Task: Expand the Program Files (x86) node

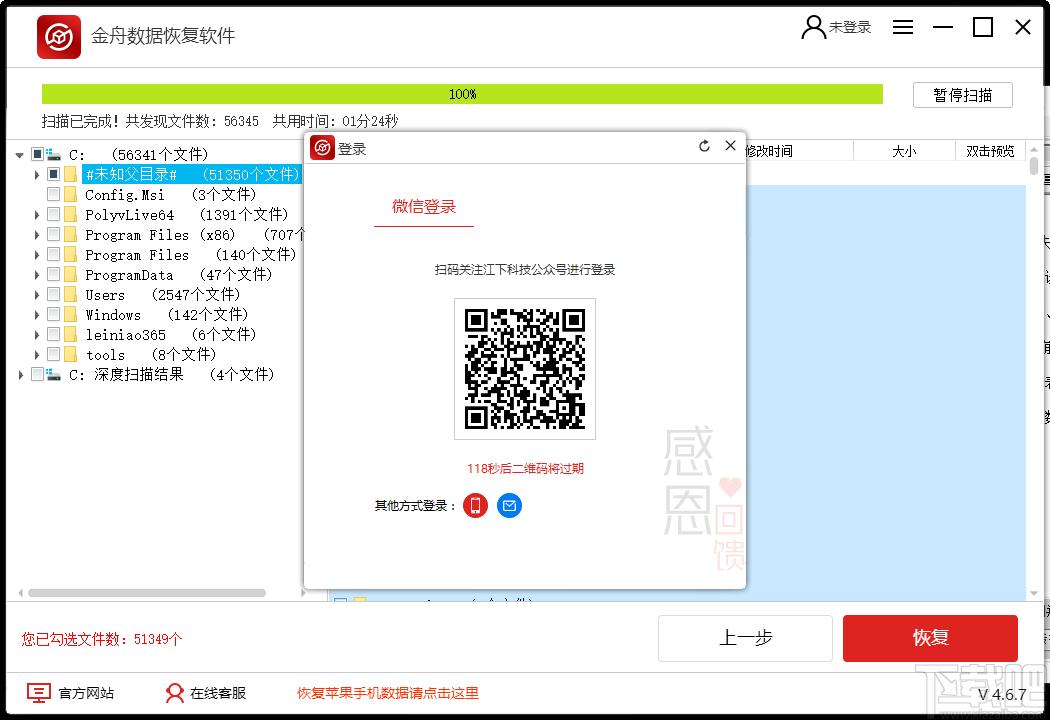Action: (37, 235)
